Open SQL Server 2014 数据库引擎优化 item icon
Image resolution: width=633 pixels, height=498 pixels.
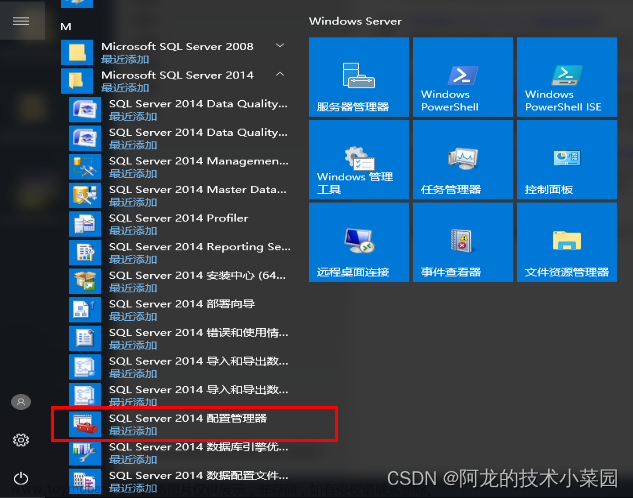point(85,453)
